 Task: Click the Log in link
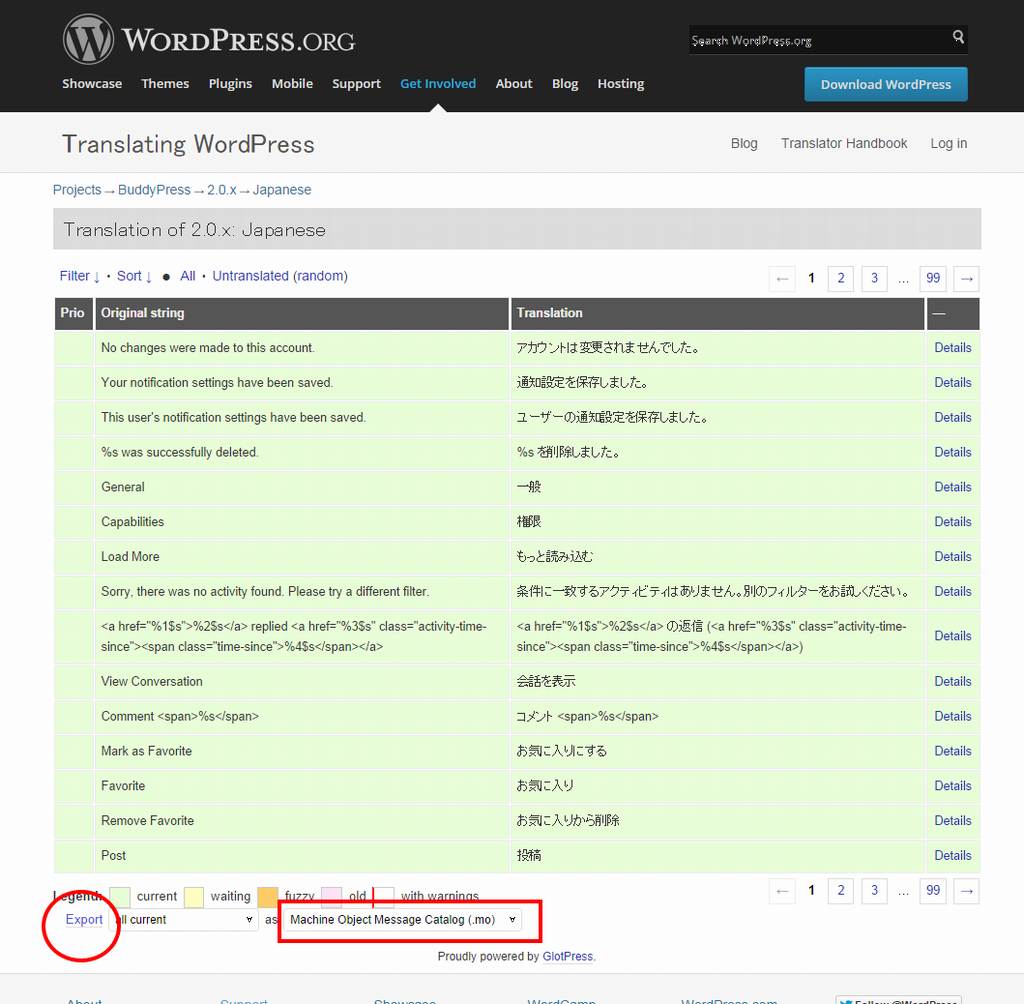[948, 143]
